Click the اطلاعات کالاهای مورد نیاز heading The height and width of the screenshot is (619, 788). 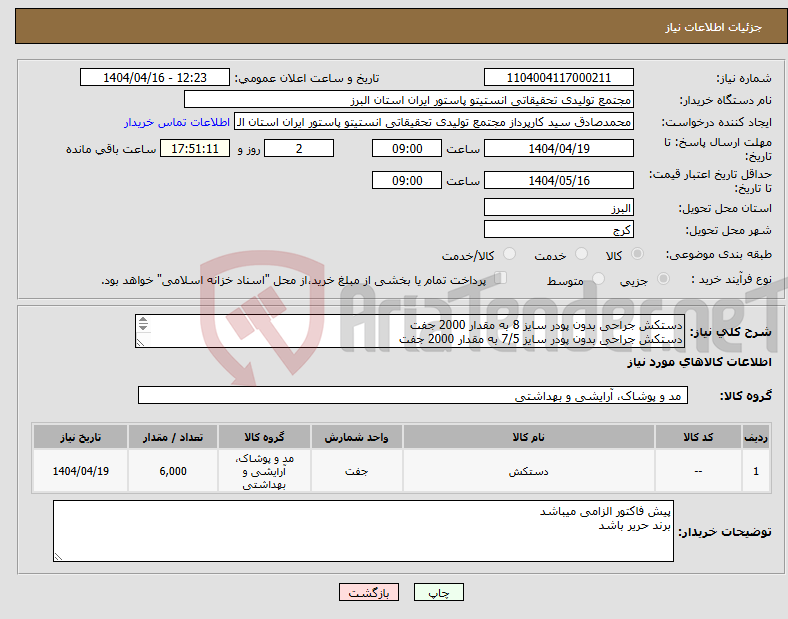[699, 362]
